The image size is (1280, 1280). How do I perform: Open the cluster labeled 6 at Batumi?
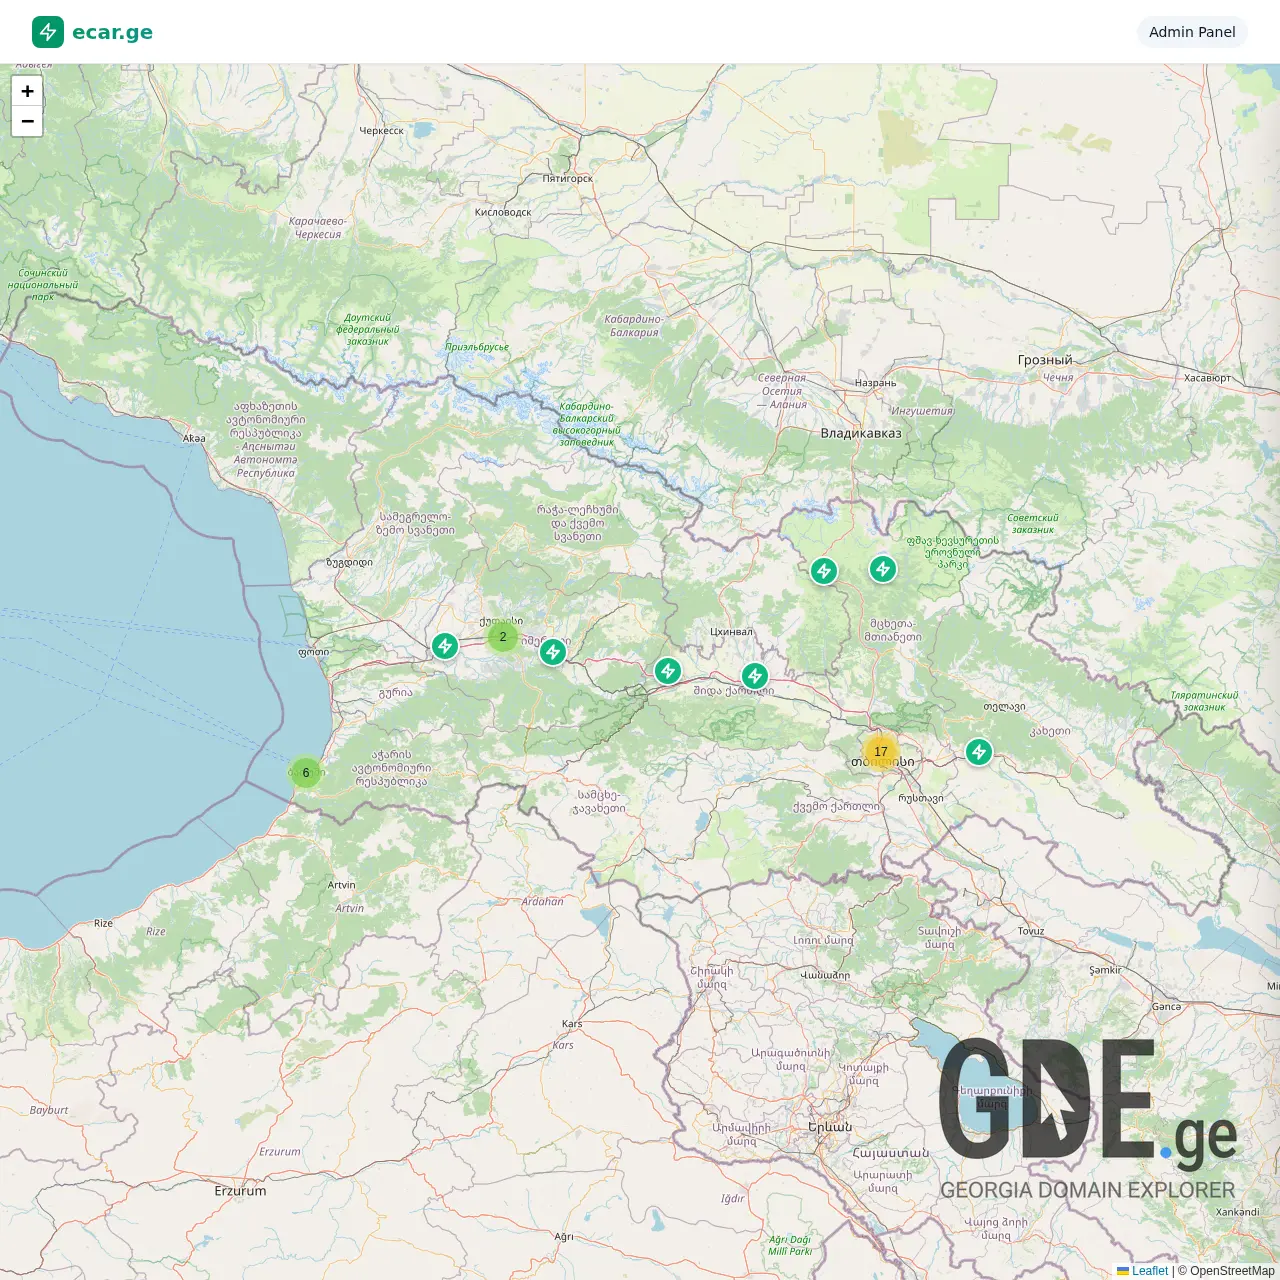[305, 772]
